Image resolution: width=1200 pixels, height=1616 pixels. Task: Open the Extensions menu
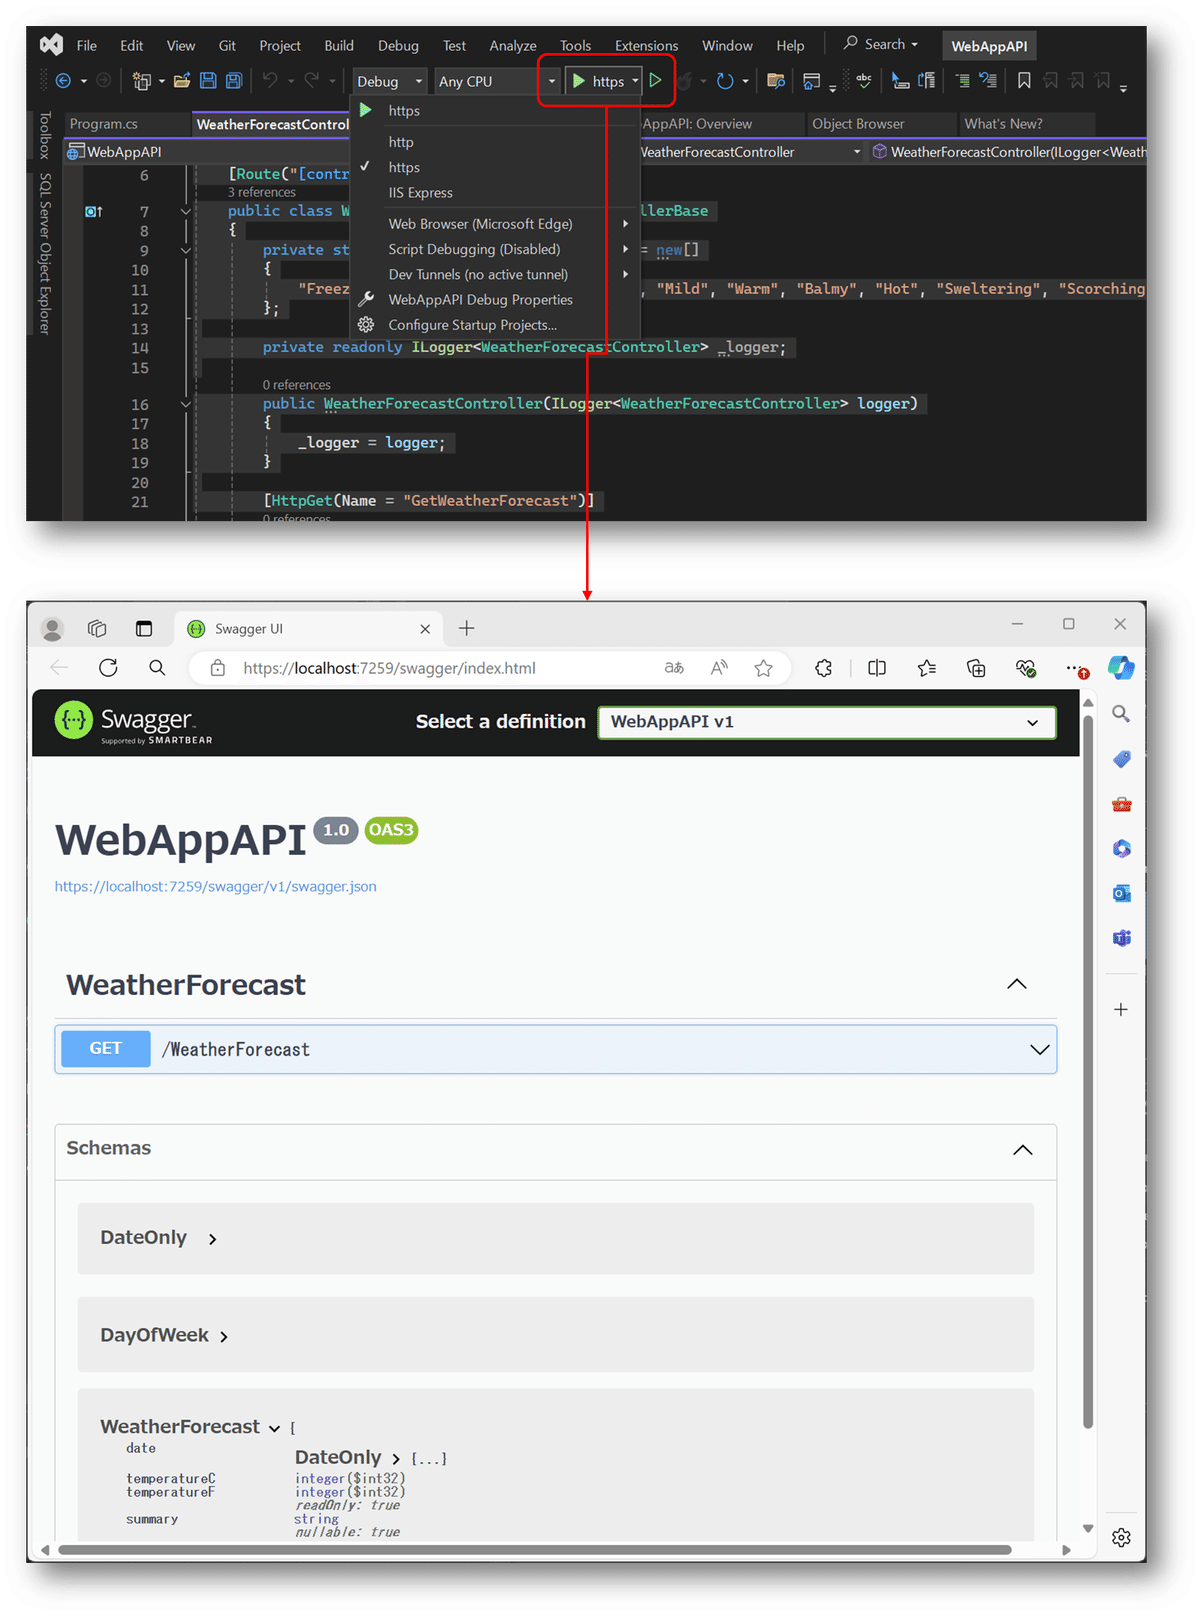click(646, 45)
